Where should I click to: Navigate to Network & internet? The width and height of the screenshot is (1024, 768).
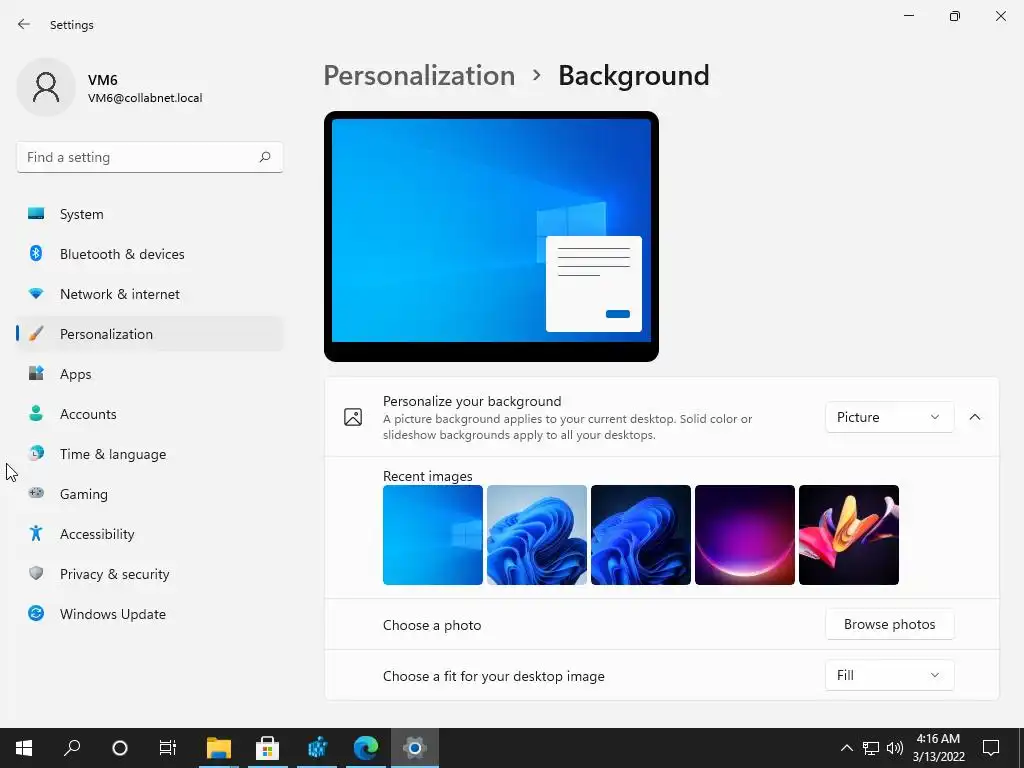tap(120, 294)
